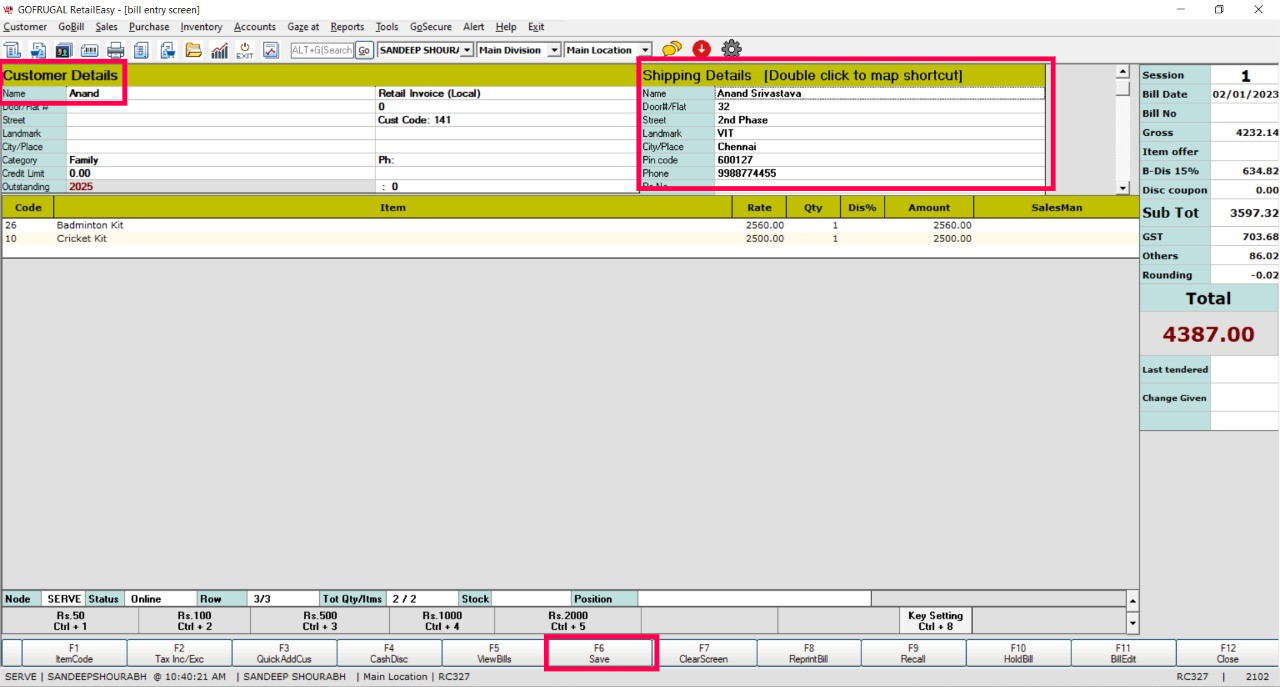Viewport: 1280px width, 687px height.
Task: Click F7 ClearScreen button
Action: point(704,653)
